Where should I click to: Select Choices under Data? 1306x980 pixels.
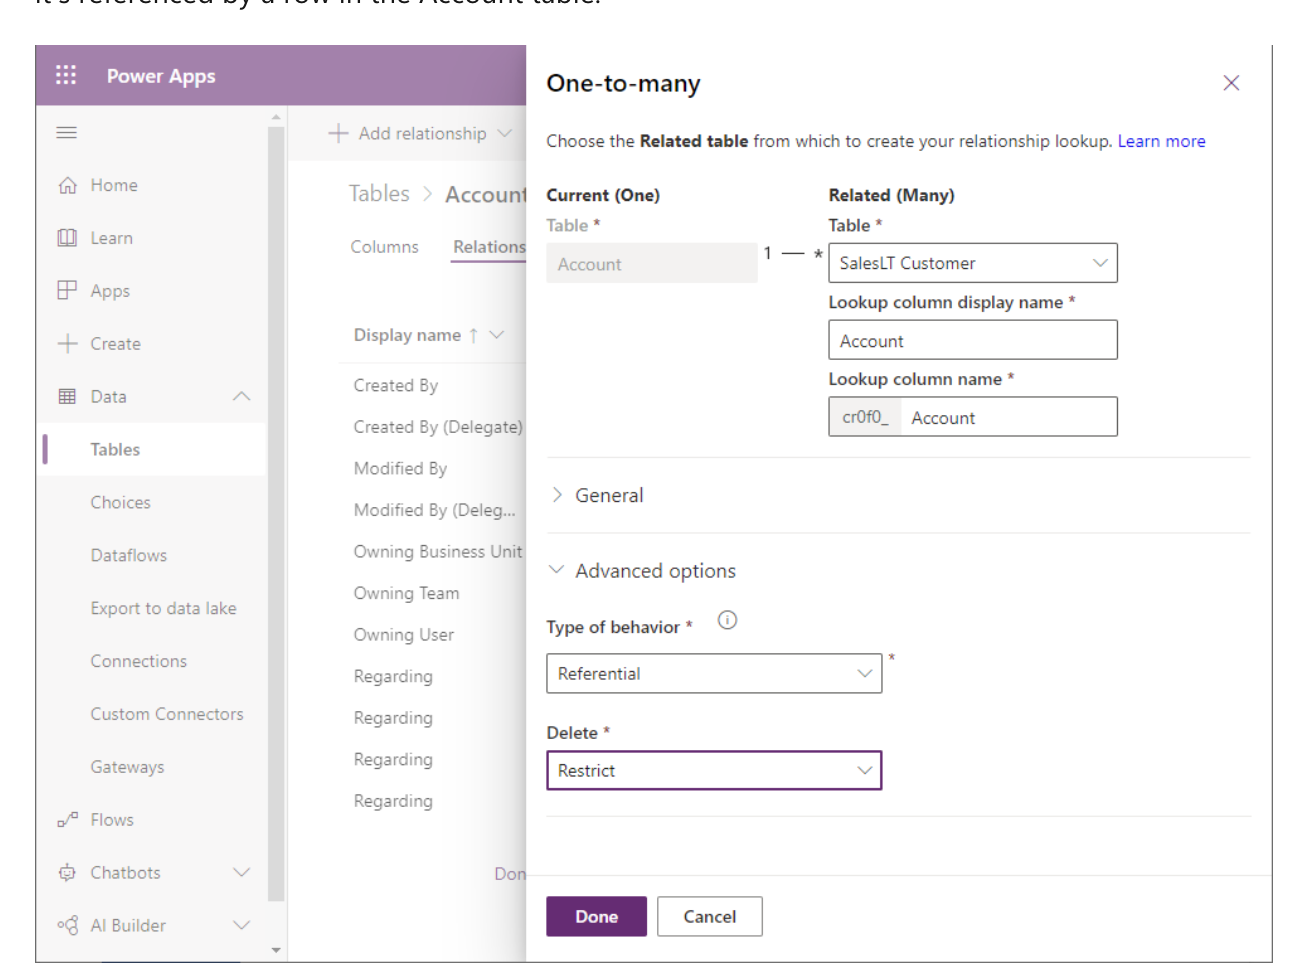pos(120,502)
